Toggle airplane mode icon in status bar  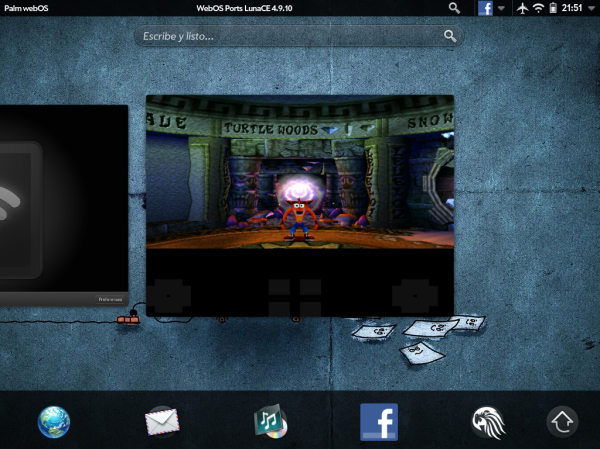tap(523, 8)
